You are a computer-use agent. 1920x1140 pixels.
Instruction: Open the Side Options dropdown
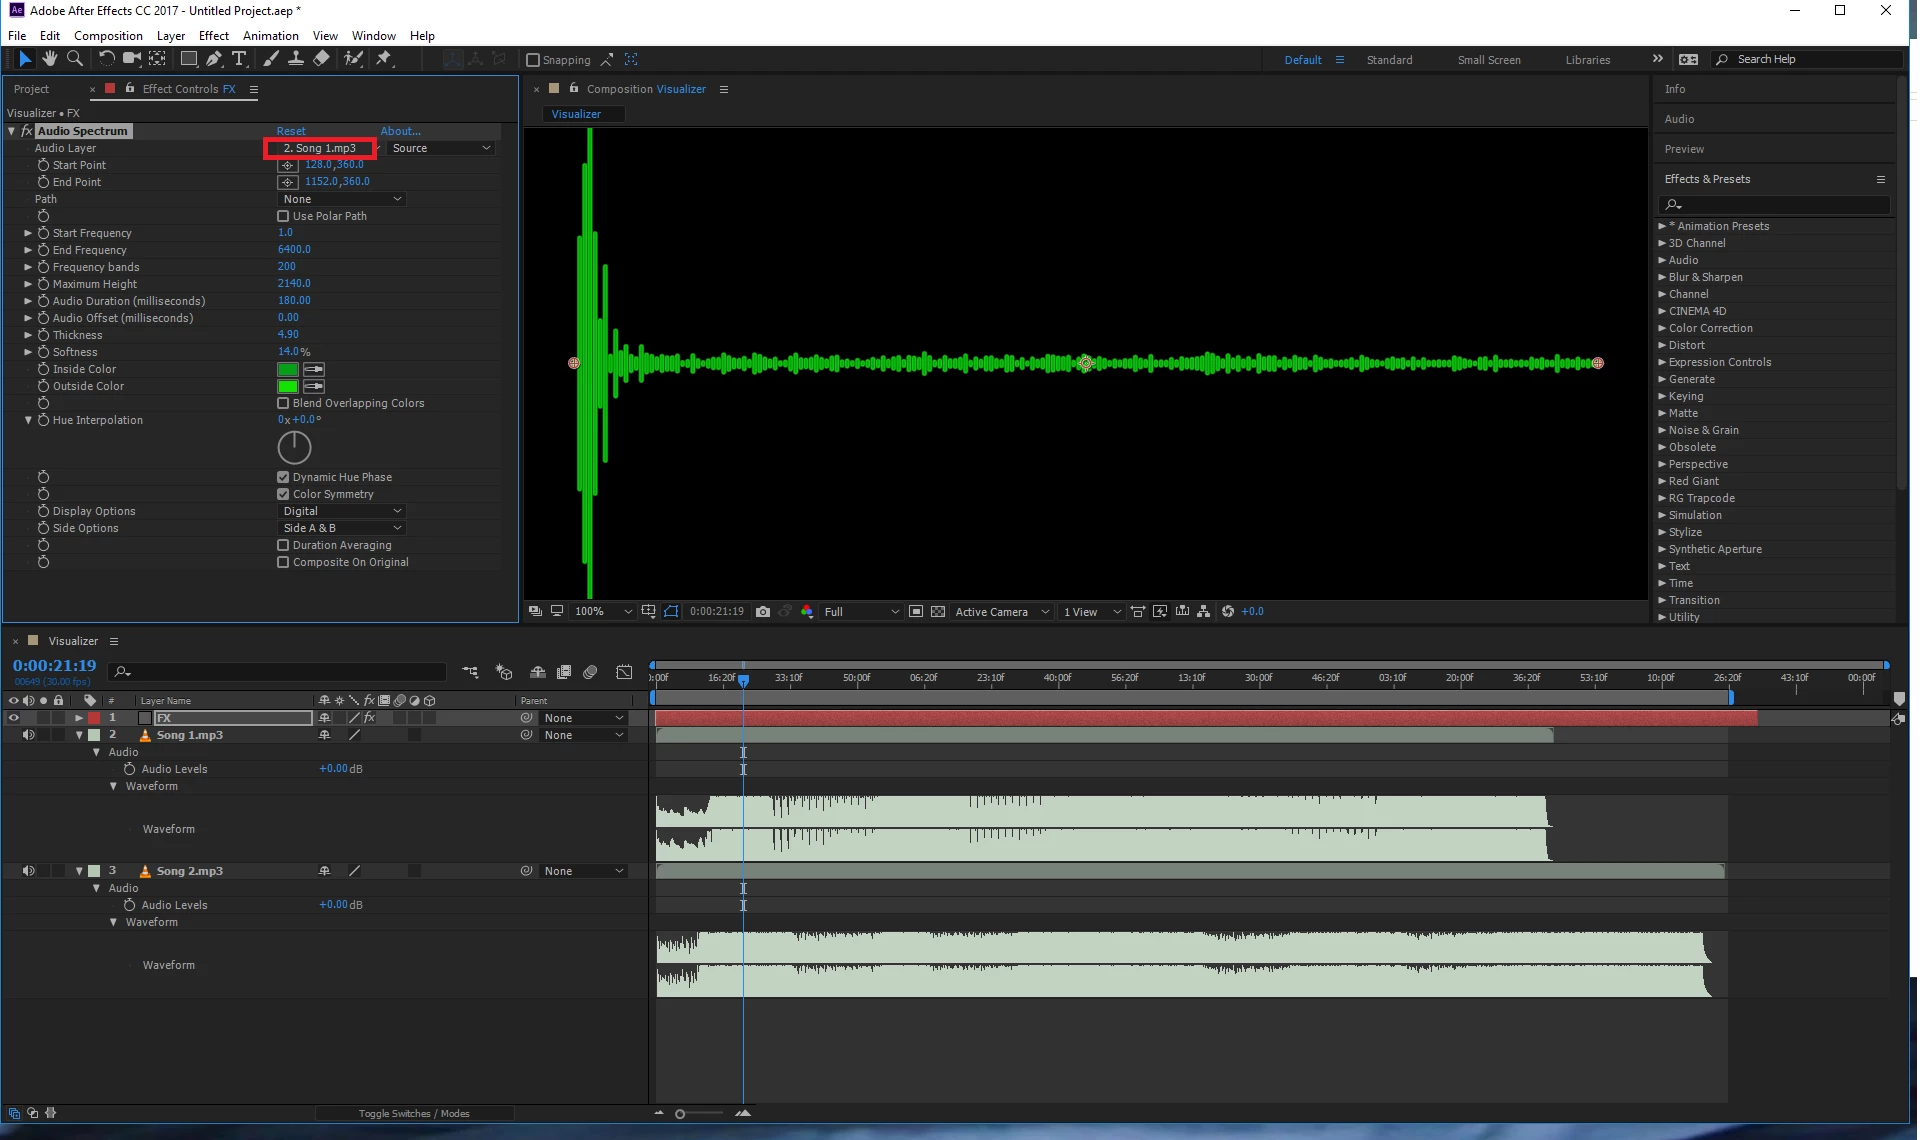341,528
